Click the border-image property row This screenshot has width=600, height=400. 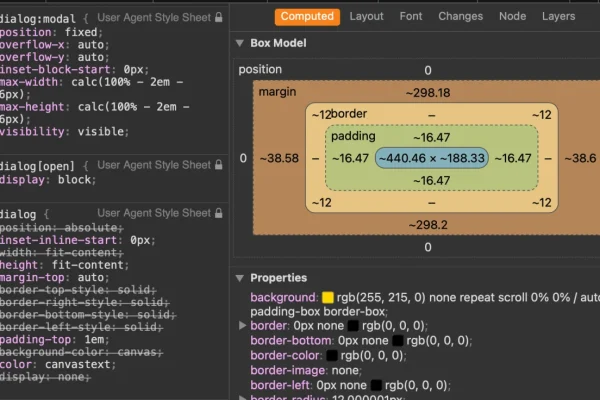(306, 371)
